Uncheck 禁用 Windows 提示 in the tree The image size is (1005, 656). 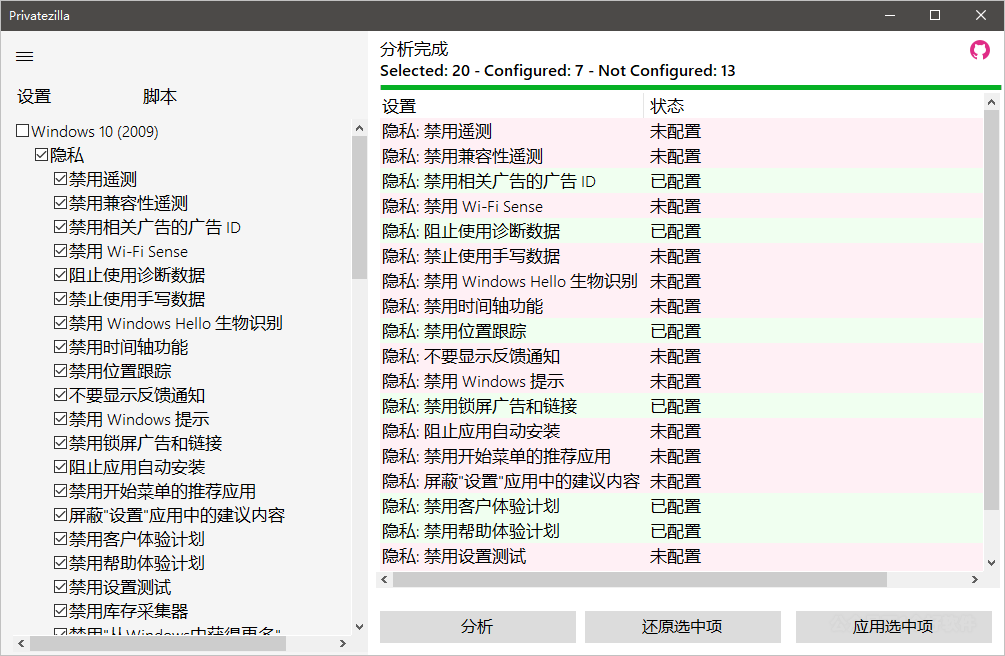point(61,419)
